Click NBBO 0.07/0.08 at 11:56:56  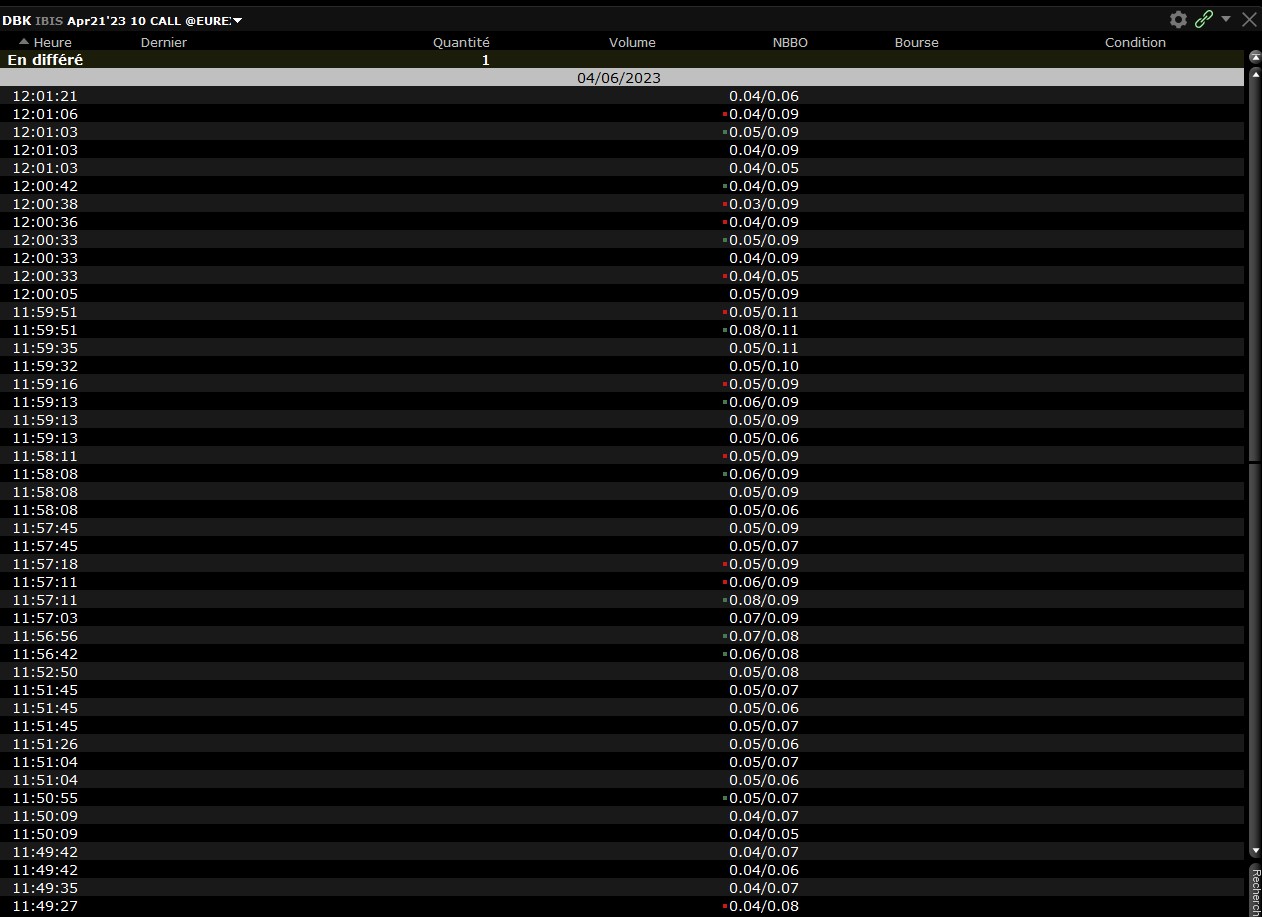pyautogui.click(x=764, y=636)
